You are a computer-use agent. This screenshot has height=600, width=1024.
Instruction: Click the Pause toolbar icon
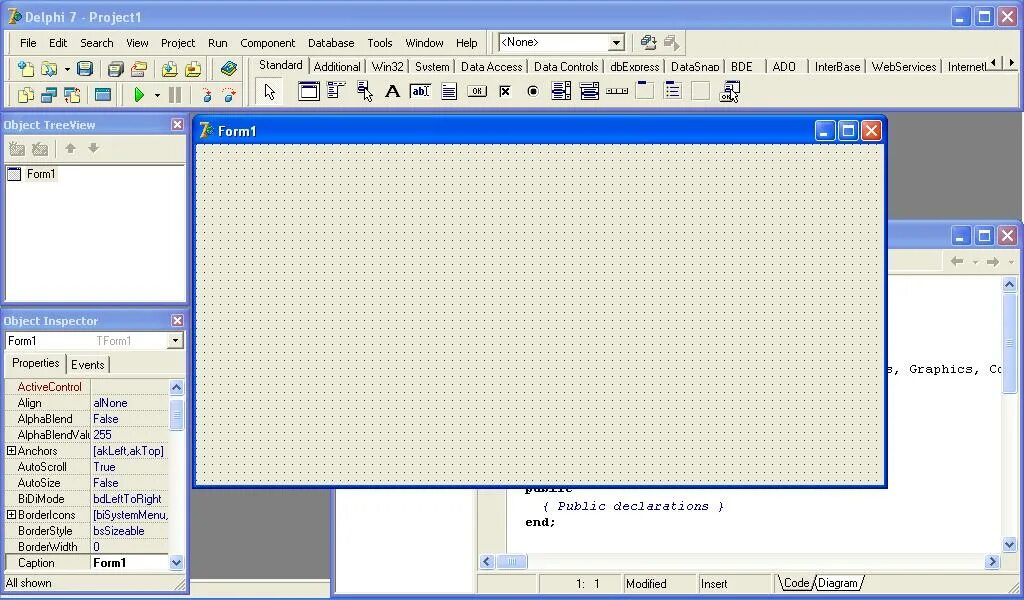coord(174,95)
